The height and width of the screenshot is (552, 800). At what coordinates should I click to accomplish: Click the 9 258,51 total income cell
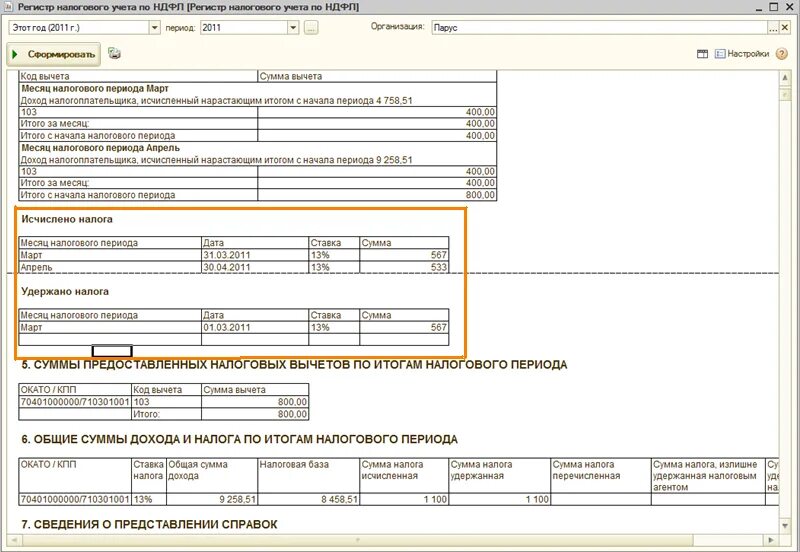click(x=212, y=499)
